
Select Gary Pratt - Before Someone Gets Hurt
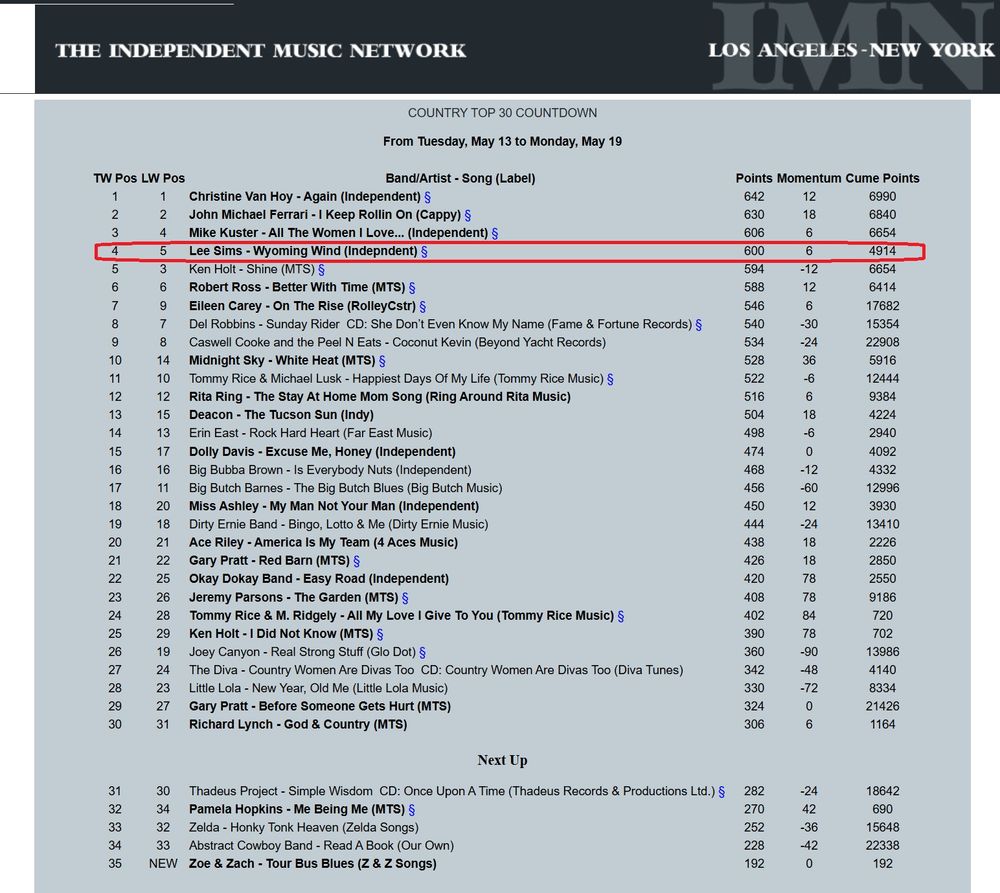coord(320,707)
